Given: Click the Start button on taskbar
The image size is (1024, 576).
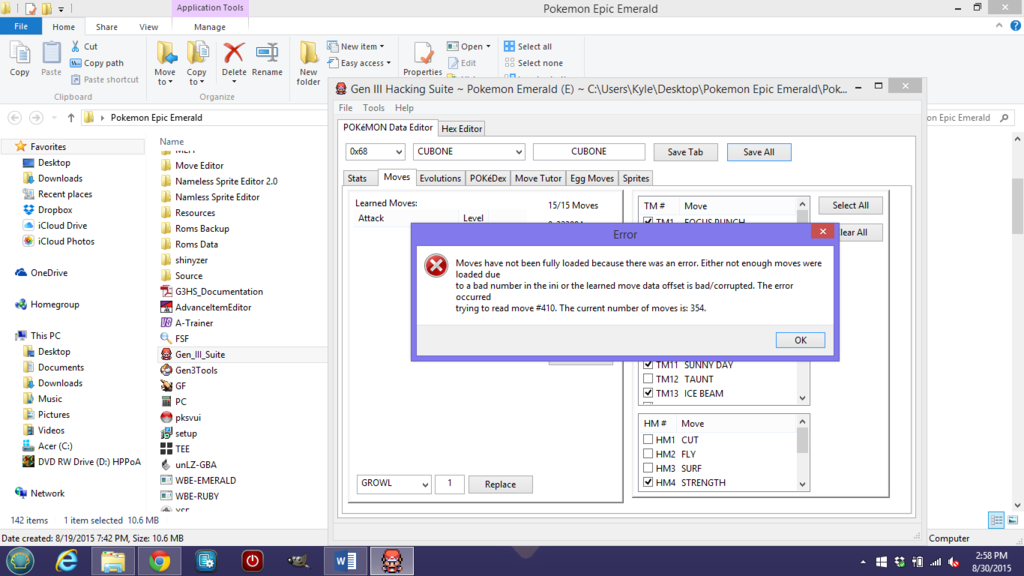Looking at the screenshot, I should 20,561.
